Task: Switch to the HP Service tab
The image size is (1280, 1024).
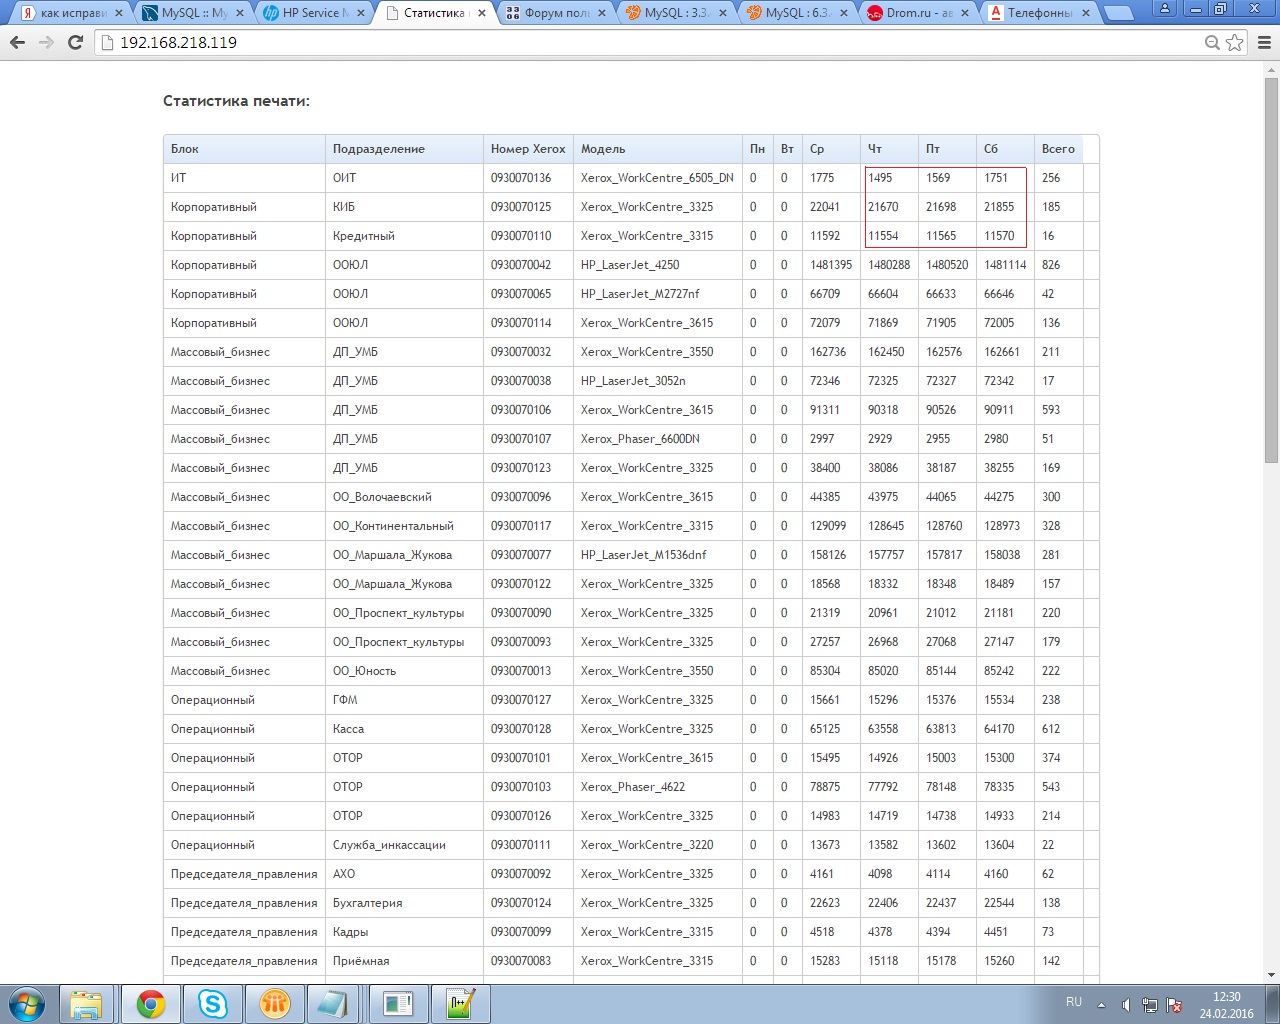Action: click(314, 13)
